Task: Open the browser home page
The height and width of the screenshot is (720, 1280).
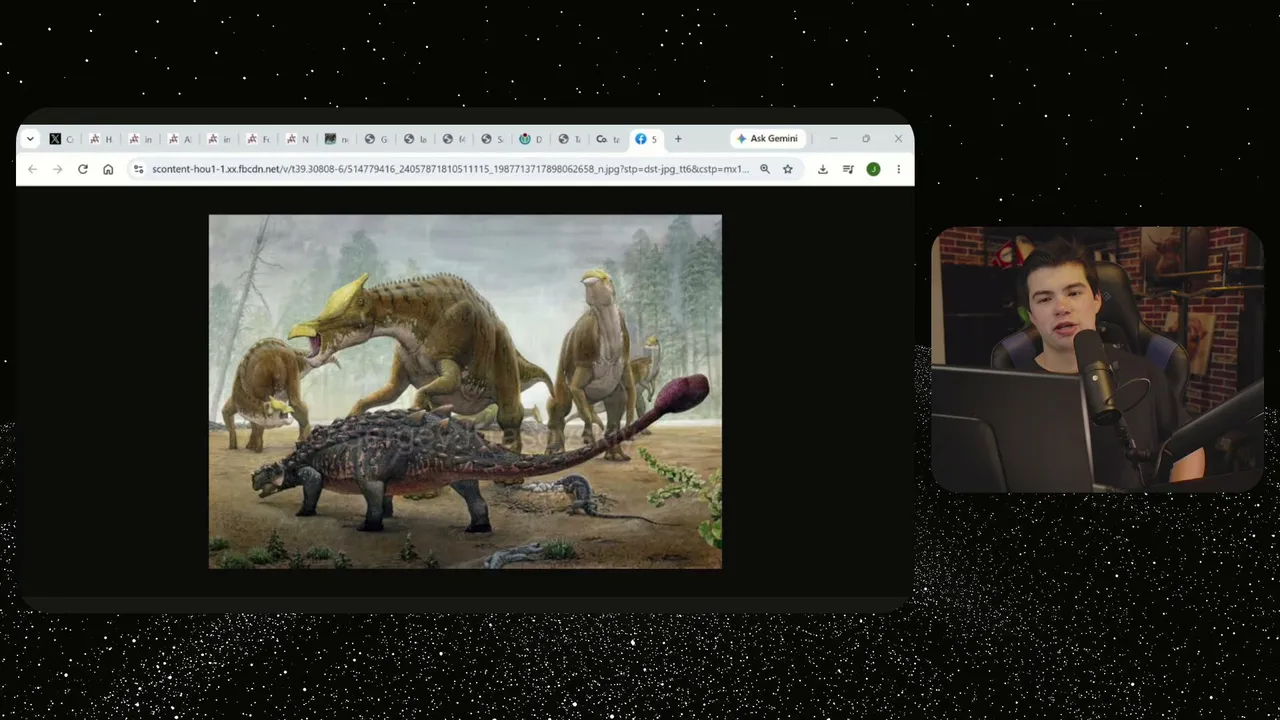Action: (108, 169)
